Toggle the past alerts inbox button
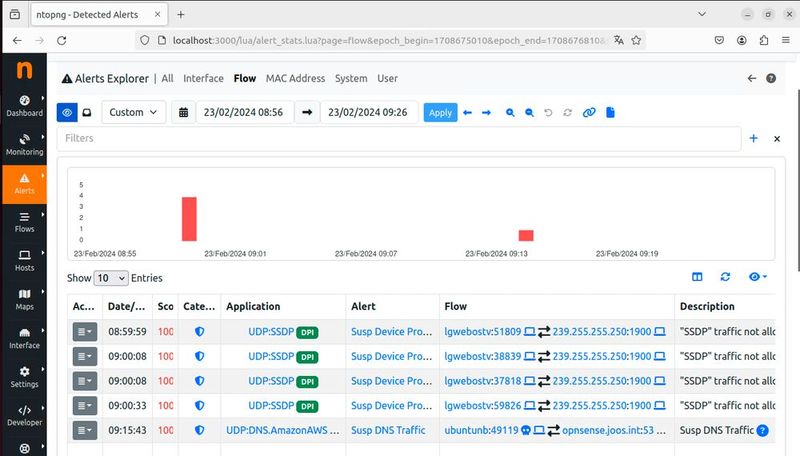Image resolution: width=800 pixels, height=456 pixels. [87, 113]
